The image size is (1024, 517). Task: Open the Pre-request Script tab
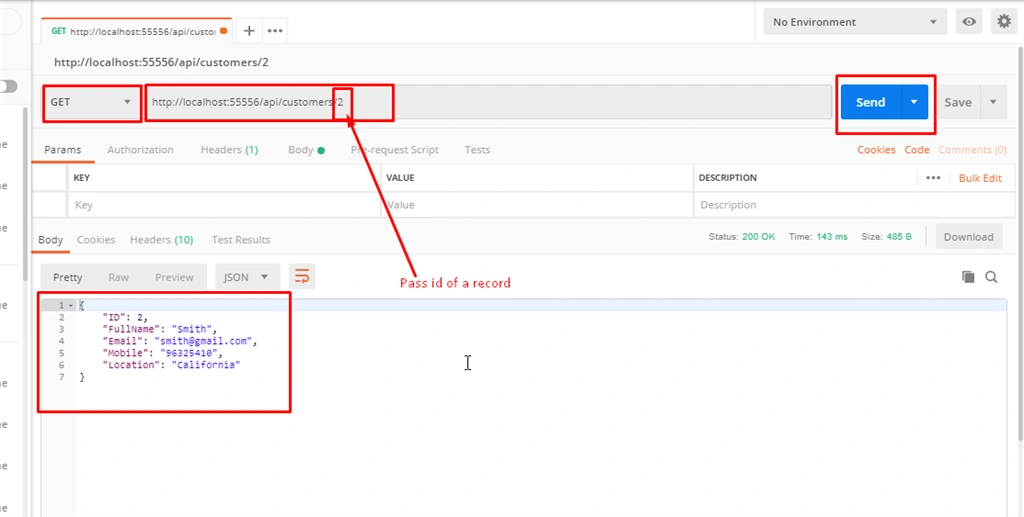coord(394,149)
